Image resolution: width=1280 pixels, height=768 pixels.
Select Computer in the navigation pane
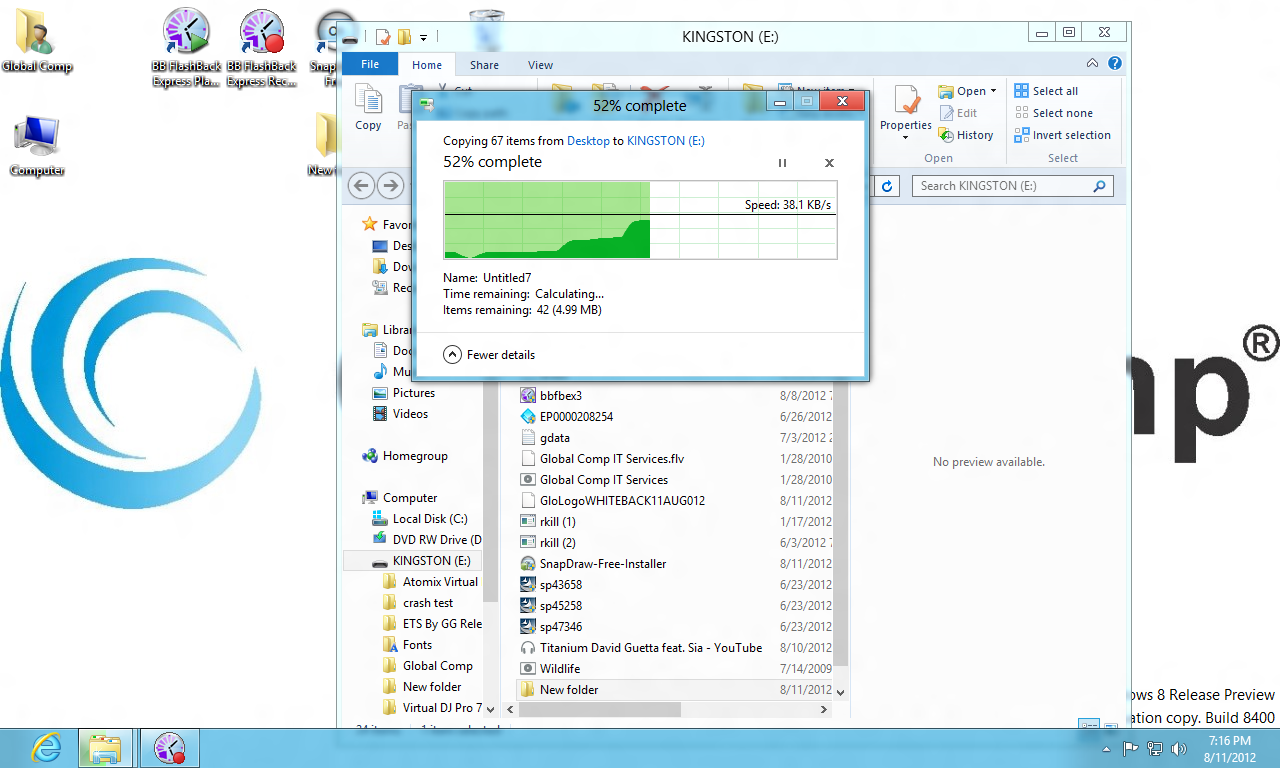400,498
